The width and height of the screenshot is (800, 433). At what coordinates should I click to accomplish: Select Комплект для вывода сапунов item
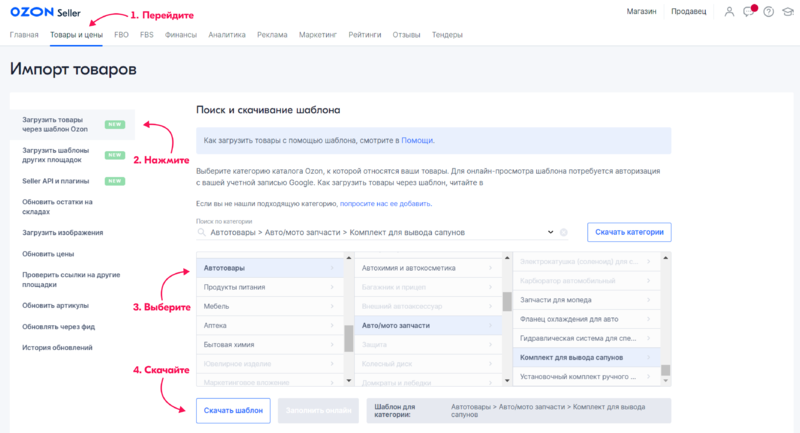click(586, 358)
